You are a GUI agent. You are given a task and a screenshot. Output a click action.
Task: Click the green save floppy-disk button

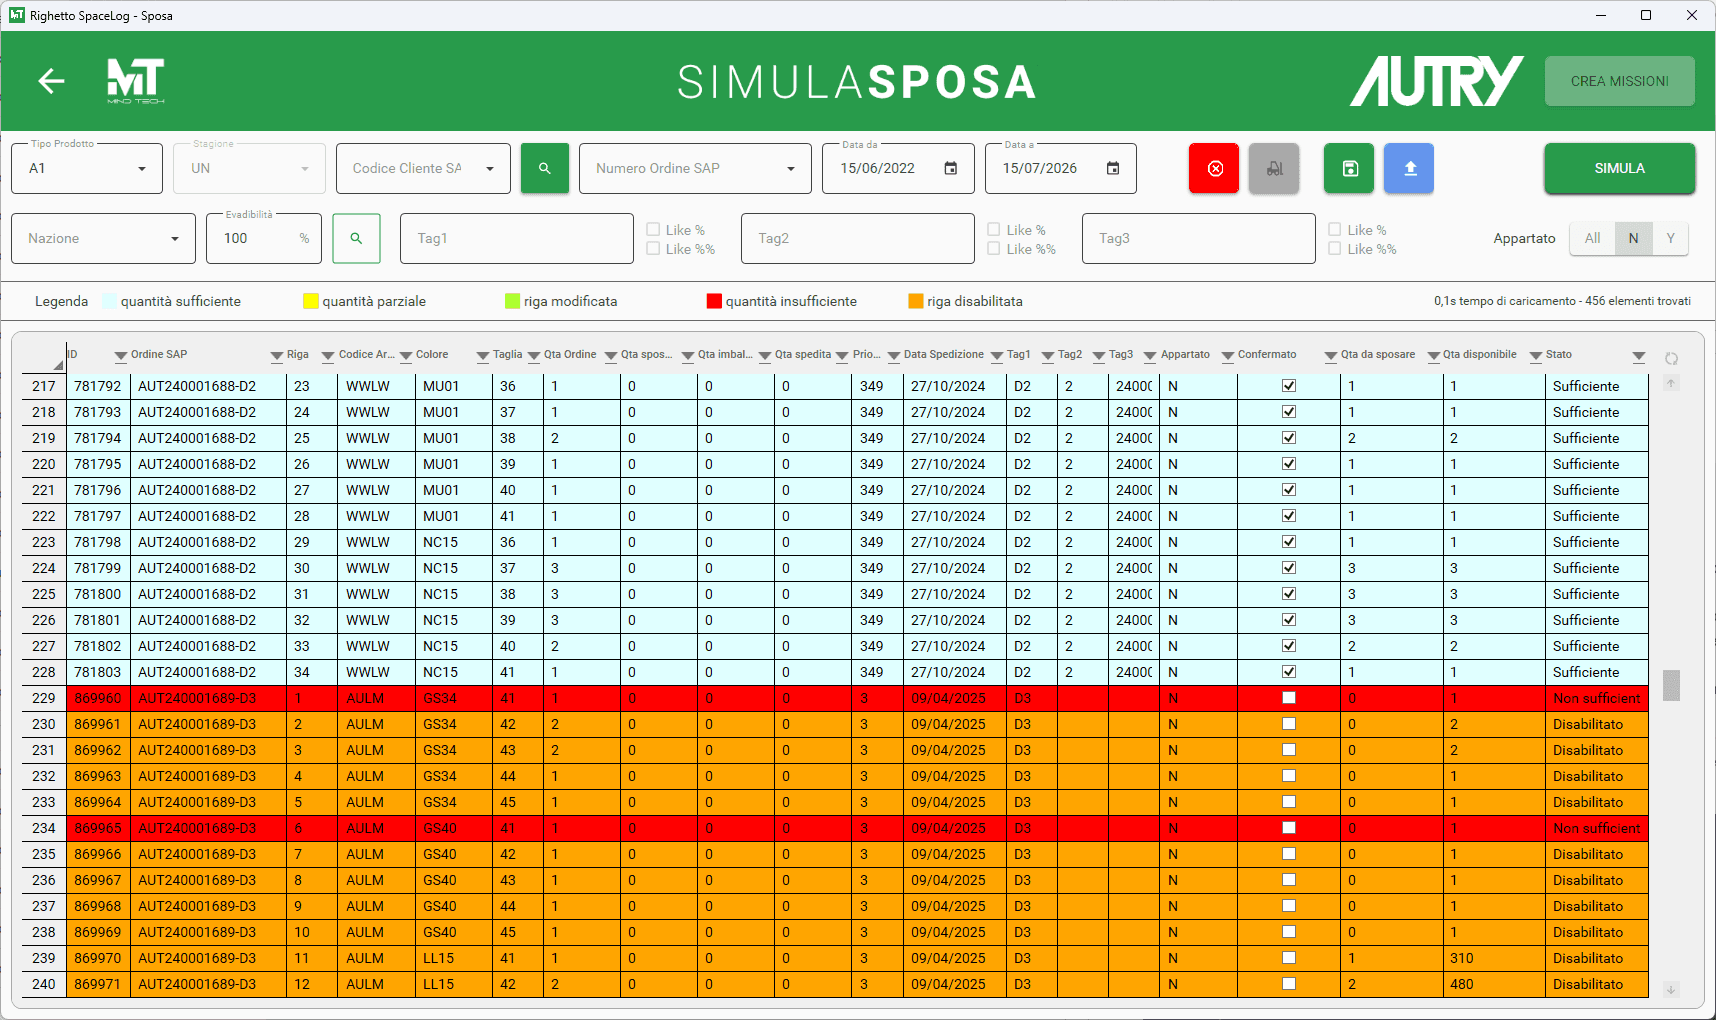point(1349,168)
